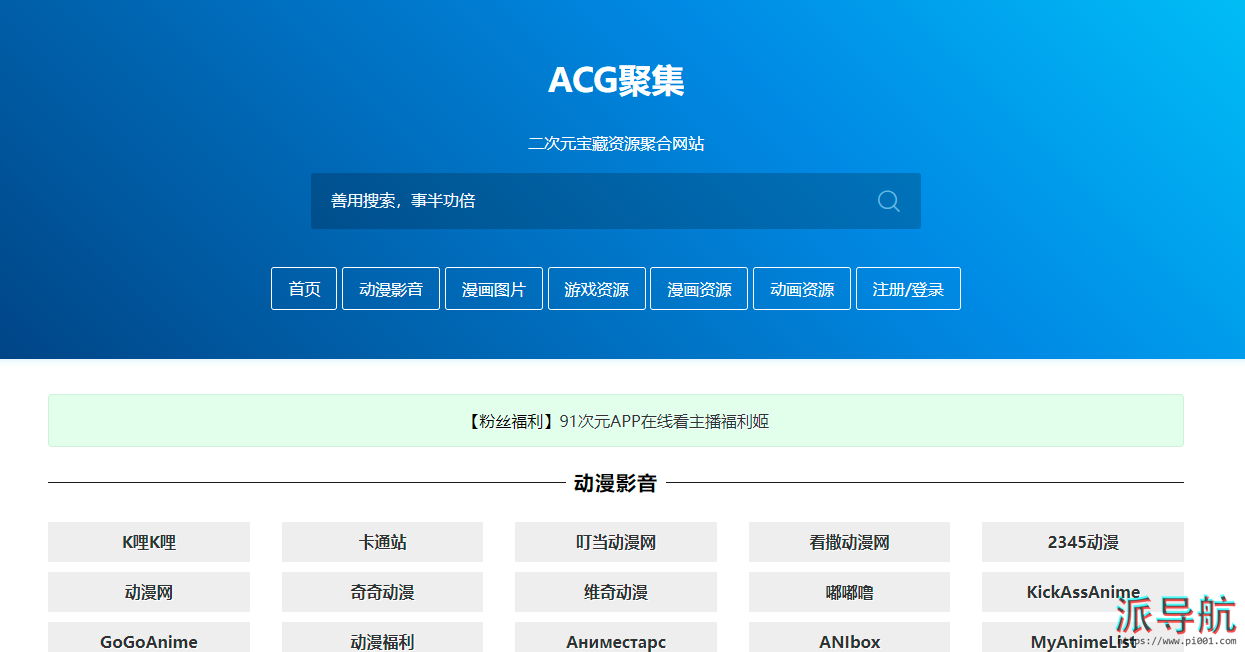1245x652 pixels.
Task: Open the K哩K哩 site link
Action: click(149, 542)
